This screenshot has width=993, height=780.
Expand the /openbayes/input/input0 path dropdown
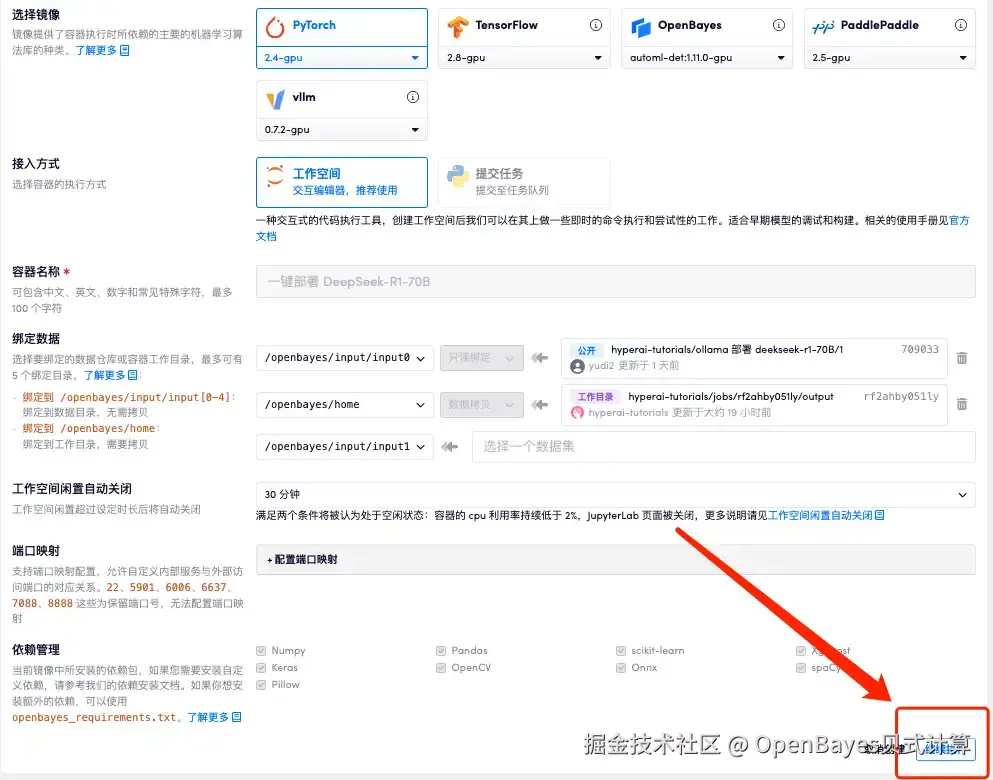345,358
